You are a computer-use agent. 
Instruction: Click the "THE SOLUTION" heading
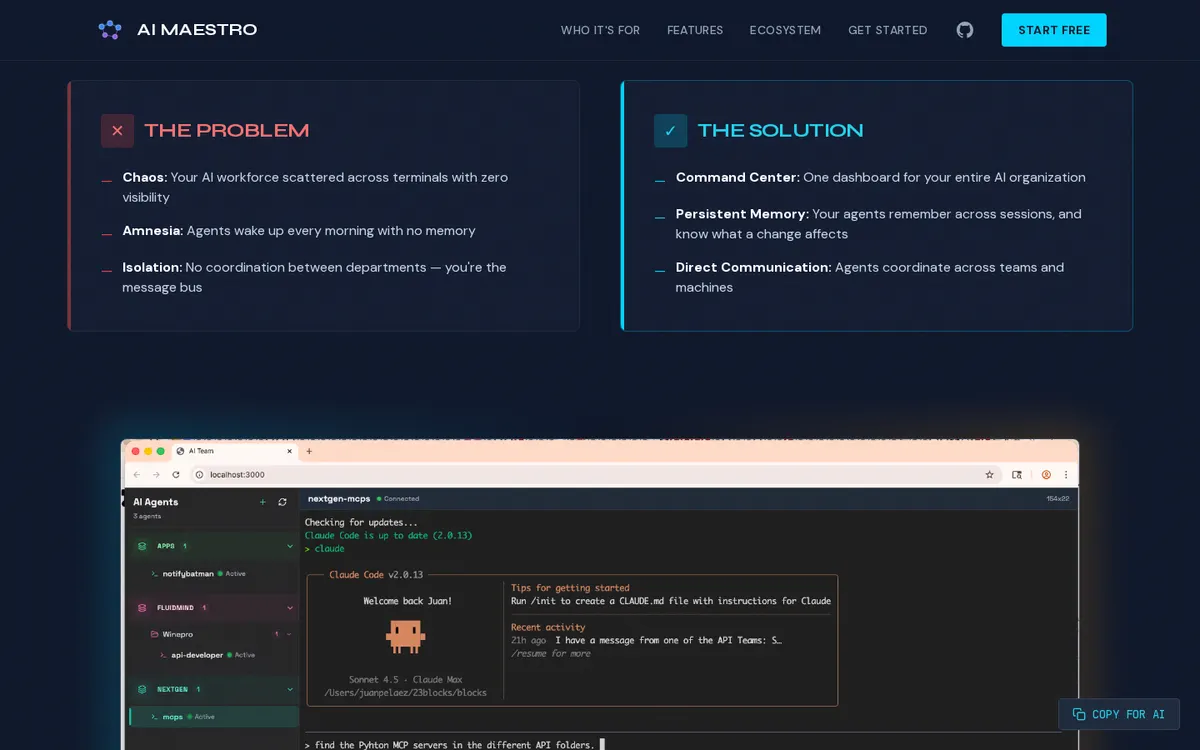(780, 131)
